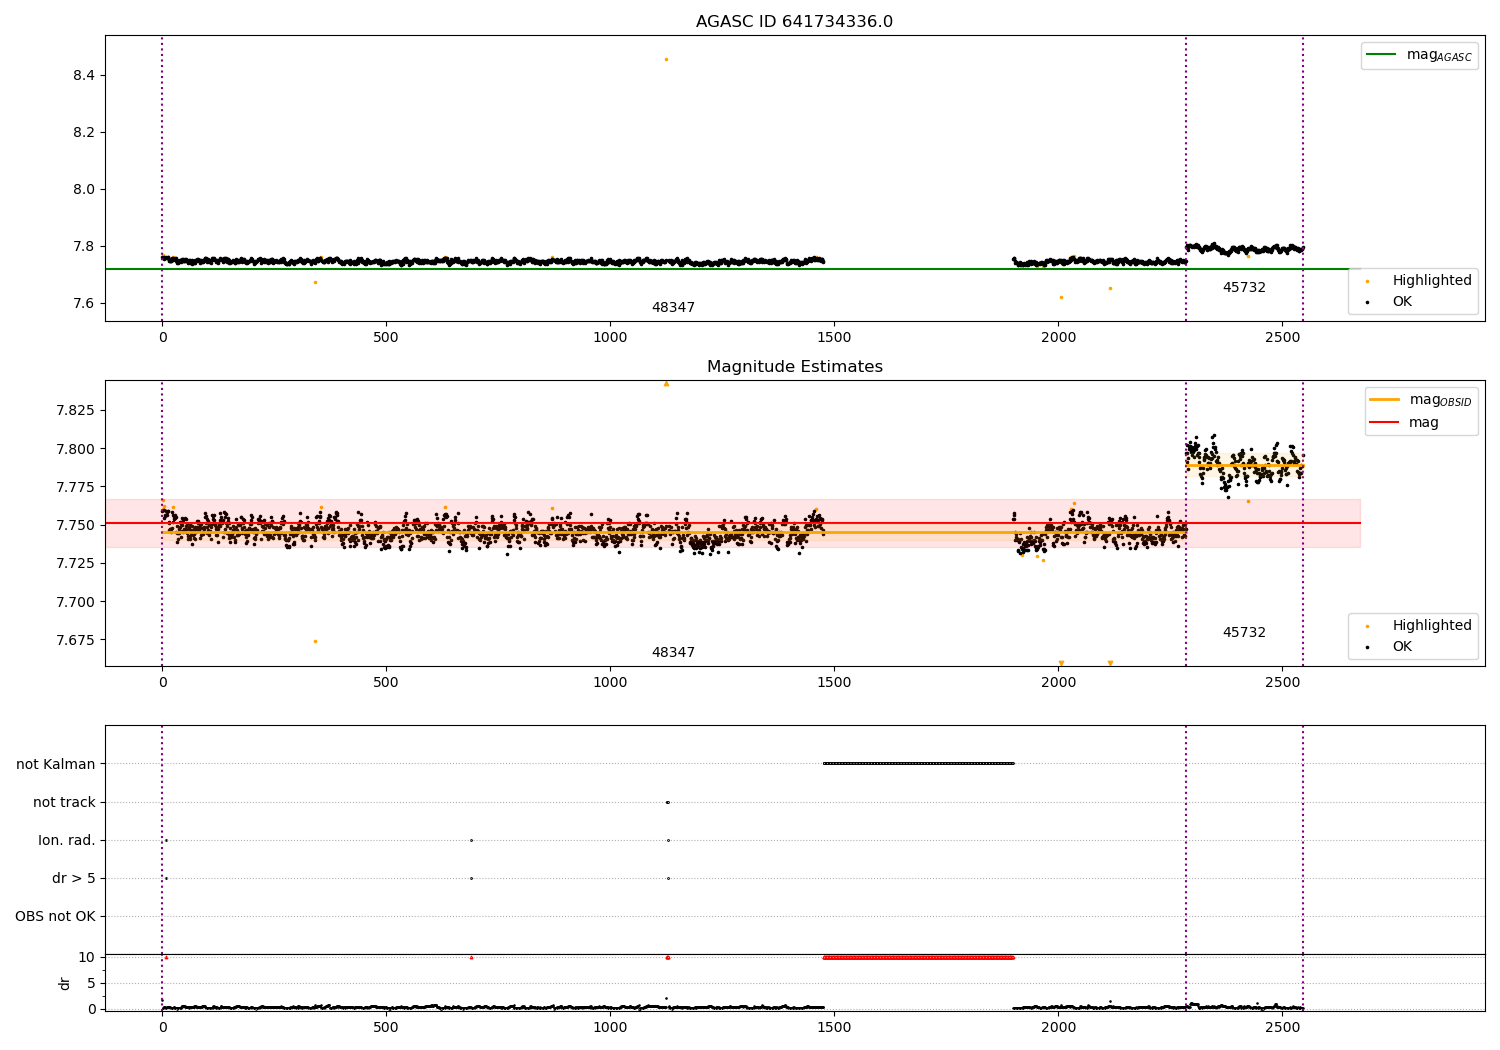Image resolution: width=1500 pixels, height=1050 pixels.
Task: Click the orange outlier point near 8.45 magnitude
Action: coord(666,59)
